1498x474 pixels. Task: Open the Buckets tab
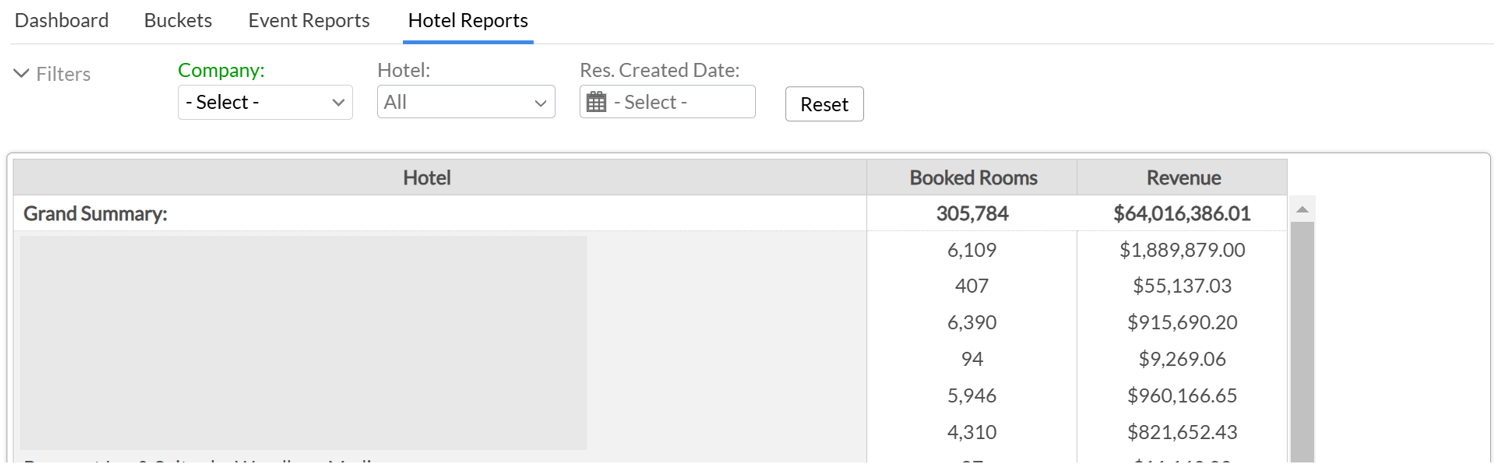[178, 20]
